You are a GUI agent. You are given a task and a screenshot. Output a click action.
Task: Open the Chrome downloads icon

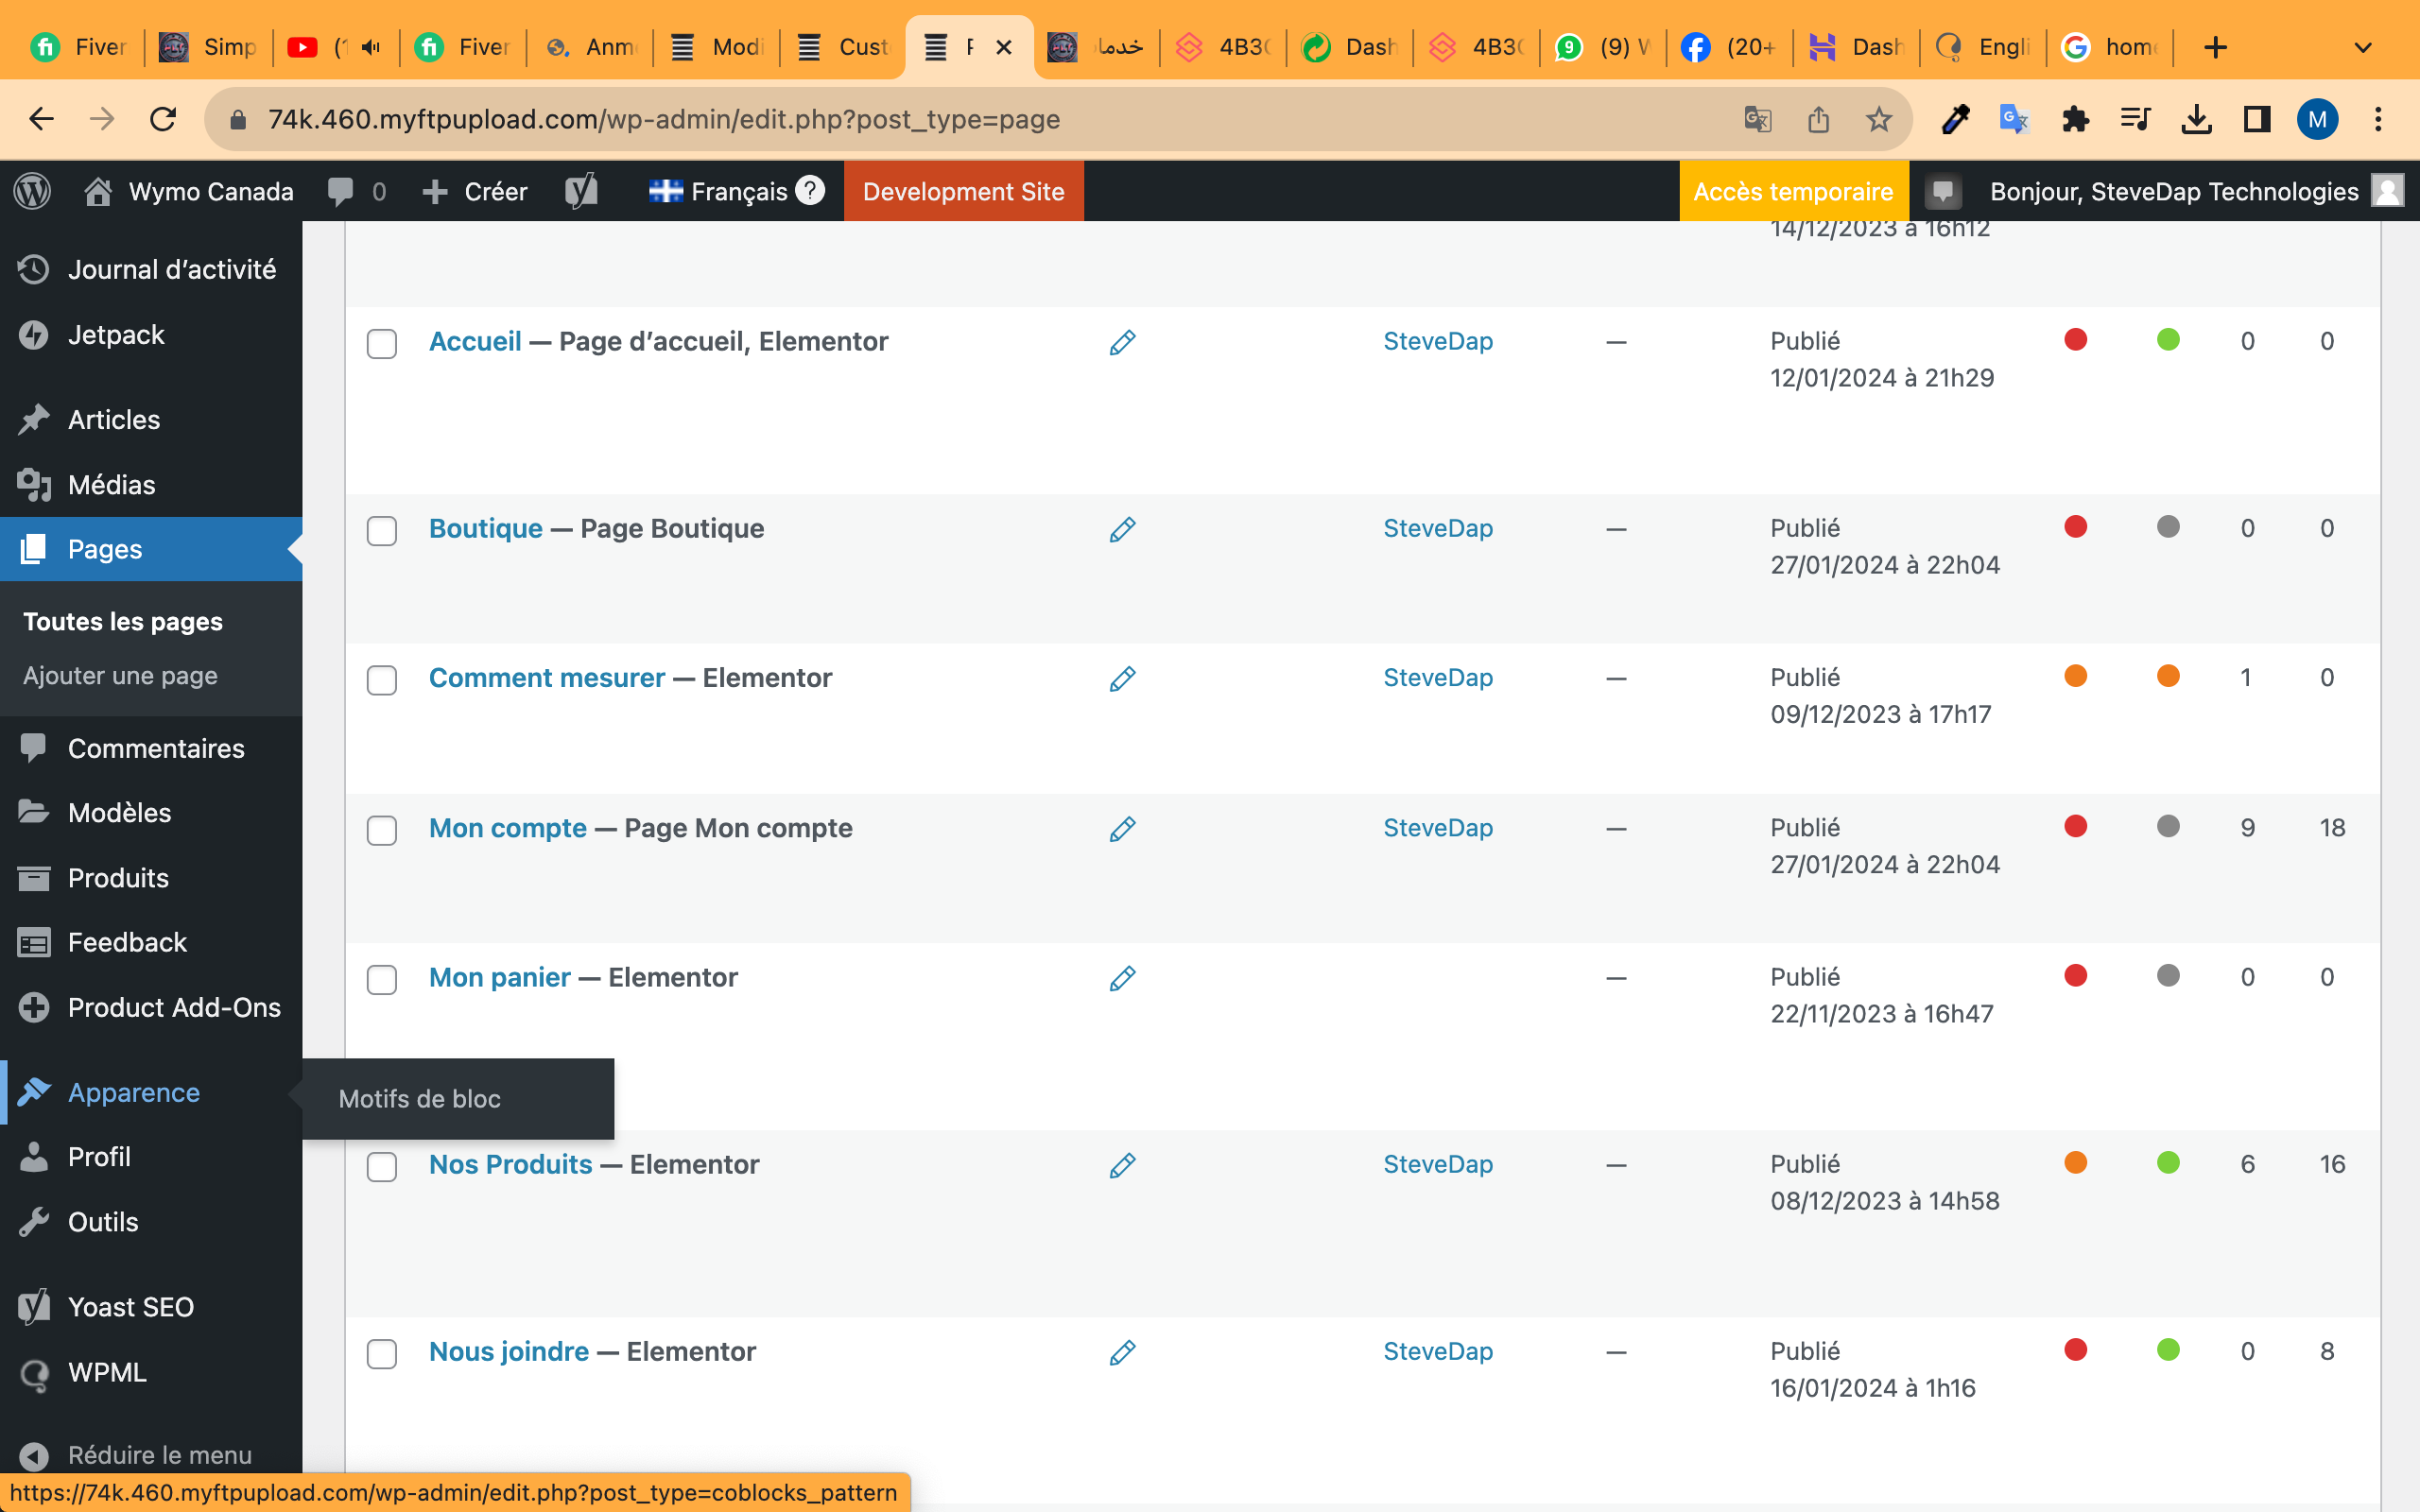2196,120
